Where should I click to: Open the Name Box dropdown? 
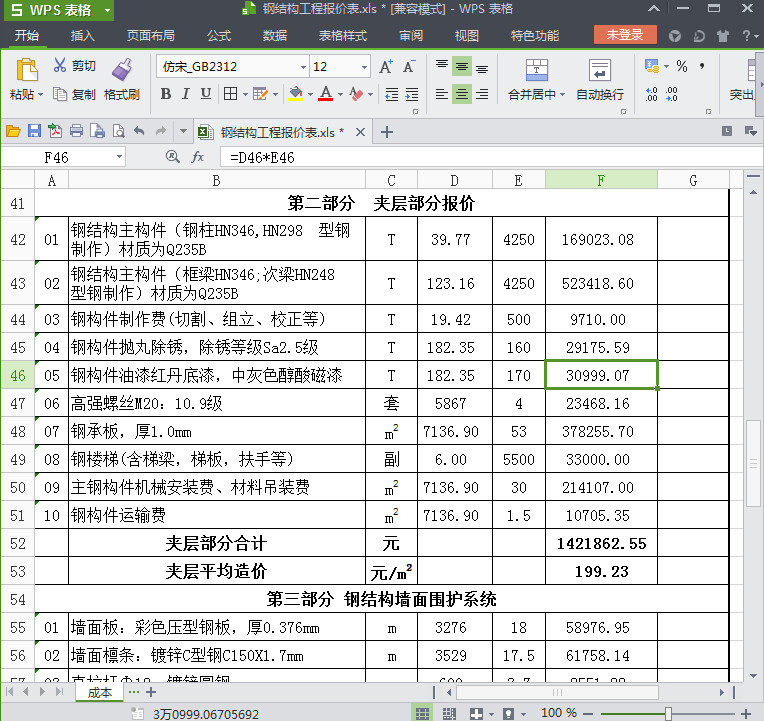tap(119, 157)
